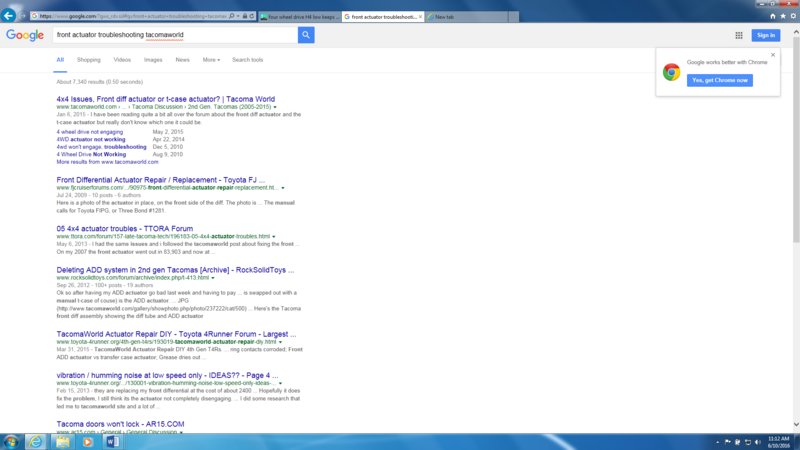
Task: Switch to News results
Action: pos(183,60)
